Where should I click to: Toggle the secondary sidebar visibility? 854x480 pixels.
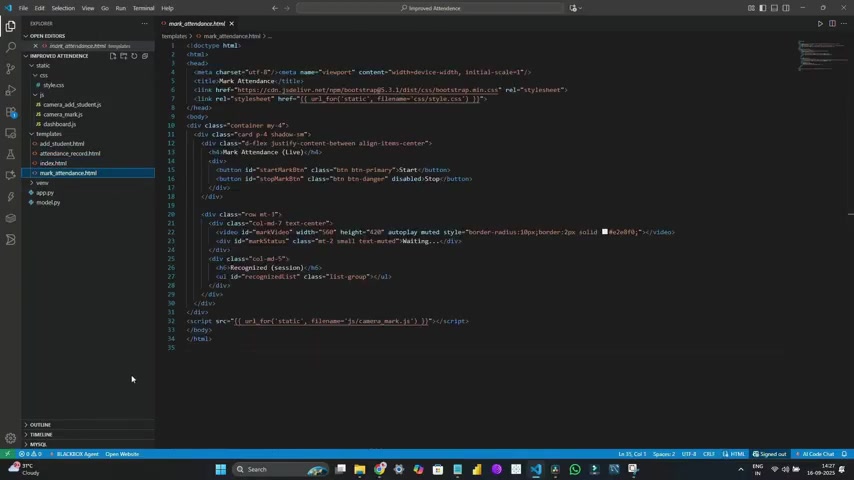[785, 8]
